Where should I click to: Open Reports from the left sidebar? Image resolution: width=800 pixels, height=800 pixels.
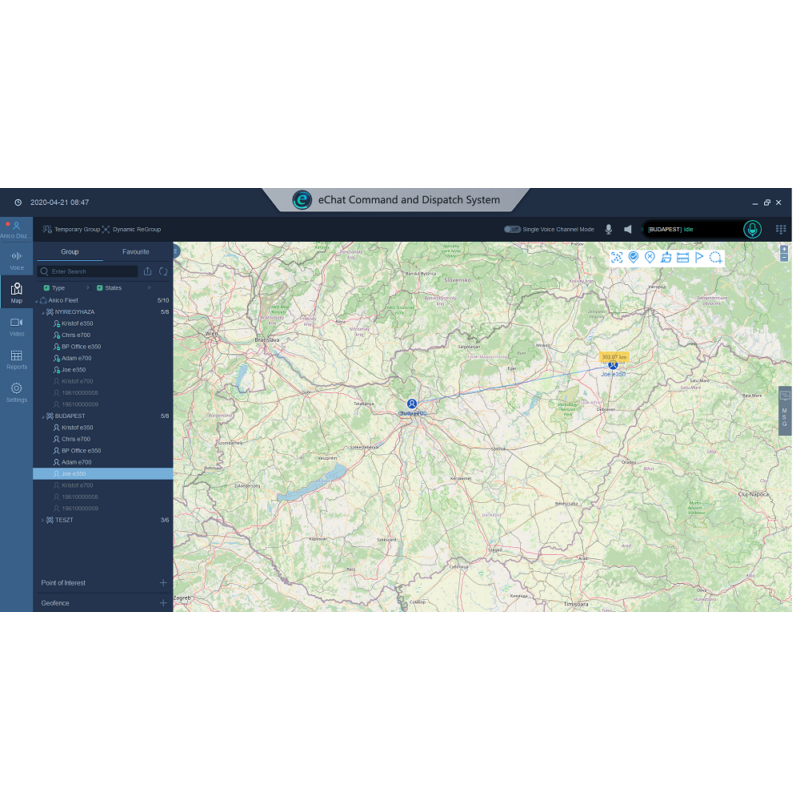click(16, 359)
